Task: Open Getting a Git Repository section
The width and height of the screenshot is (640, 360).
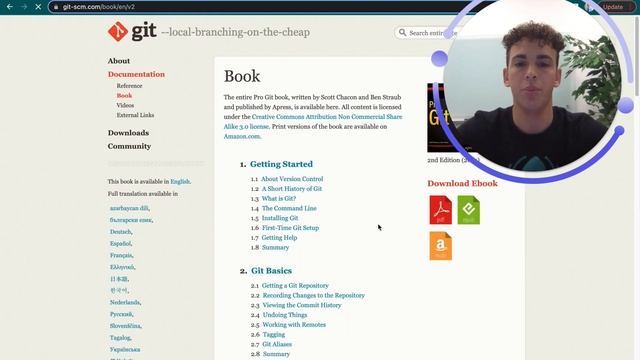Action: [295, 286]
